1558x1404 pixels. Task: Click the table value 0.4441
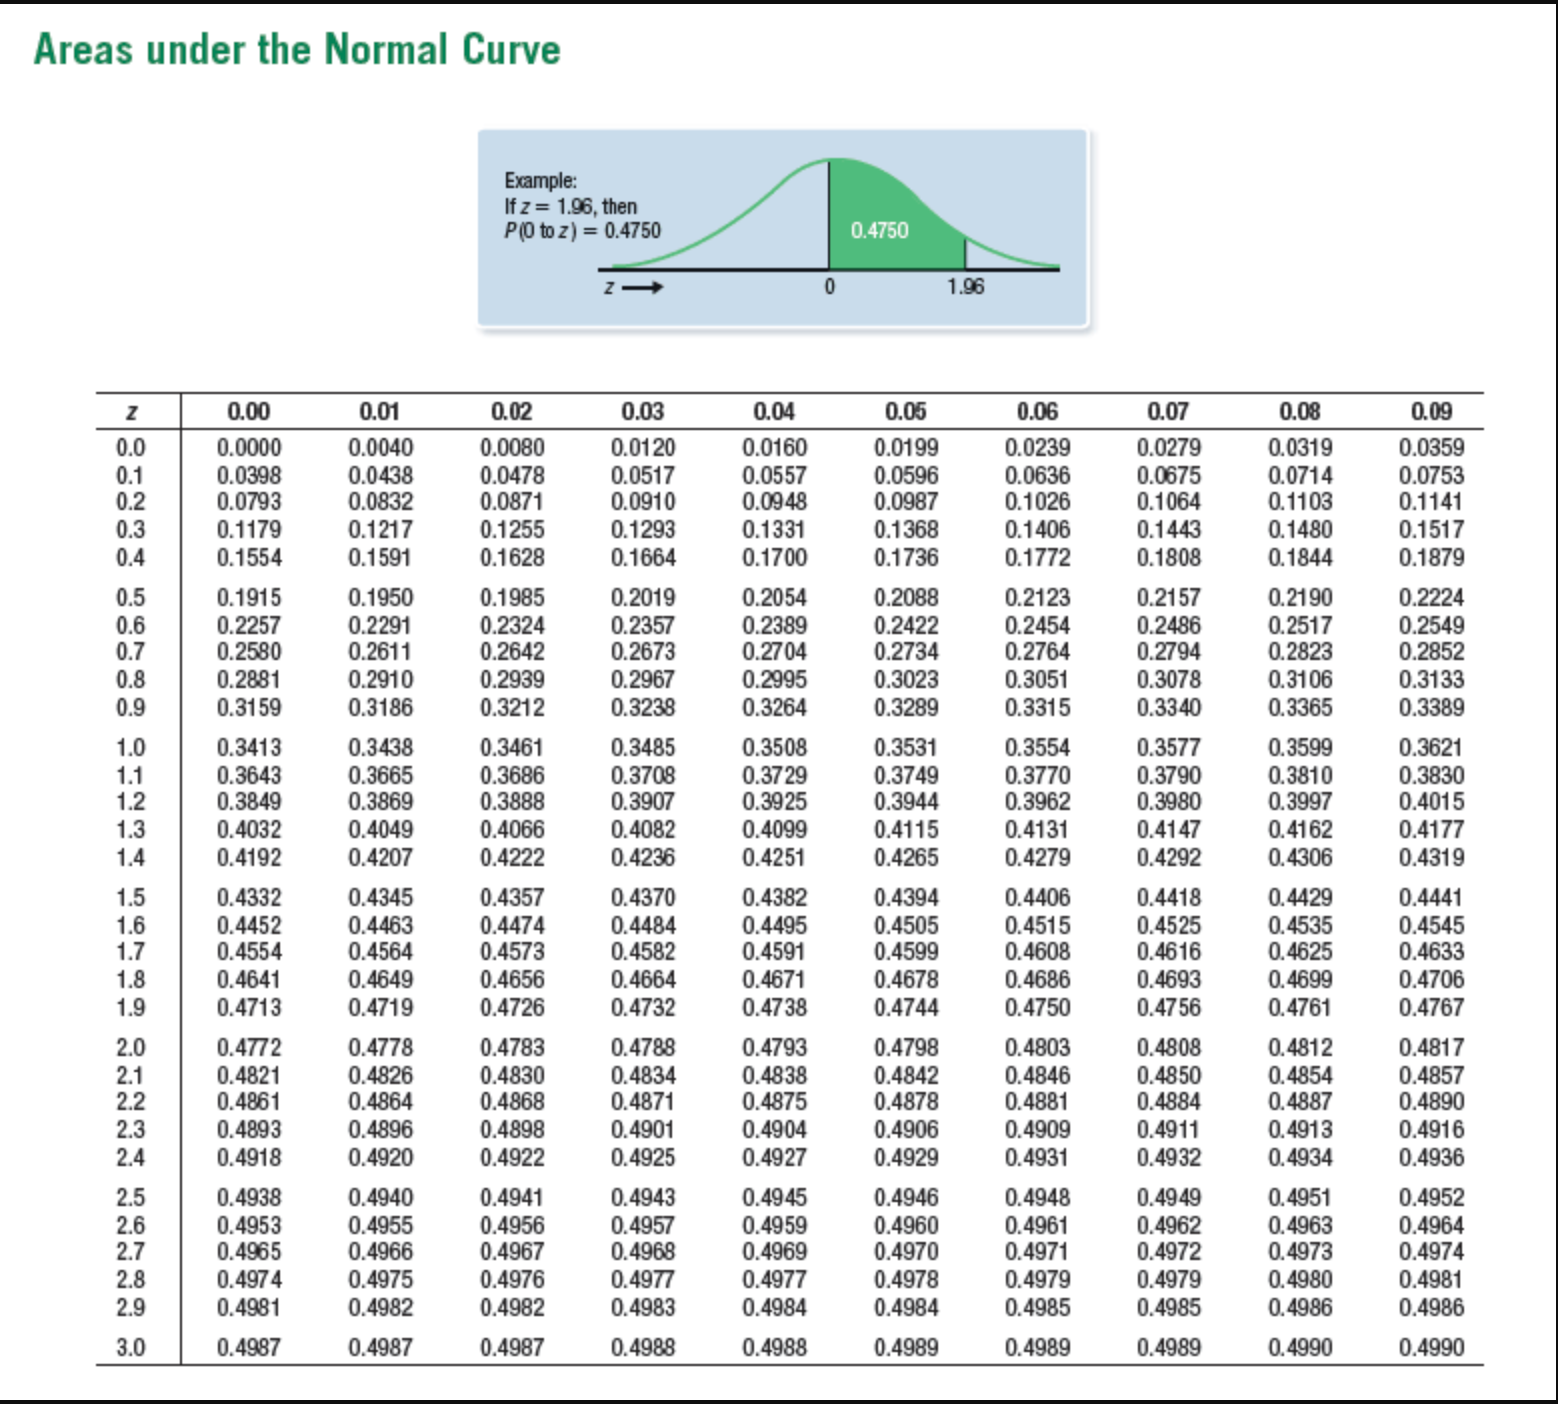click(1432, 898)
